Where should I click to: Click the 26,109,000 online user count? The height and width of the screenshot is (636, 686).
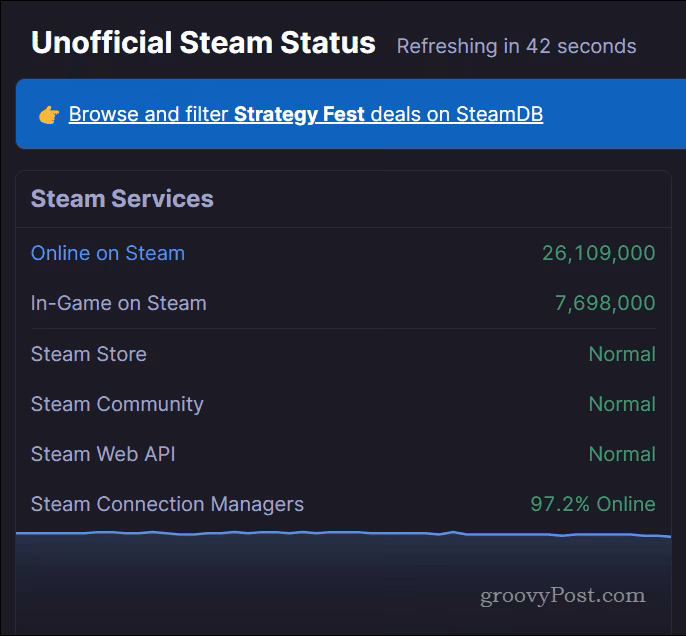(x=598, y=253)
